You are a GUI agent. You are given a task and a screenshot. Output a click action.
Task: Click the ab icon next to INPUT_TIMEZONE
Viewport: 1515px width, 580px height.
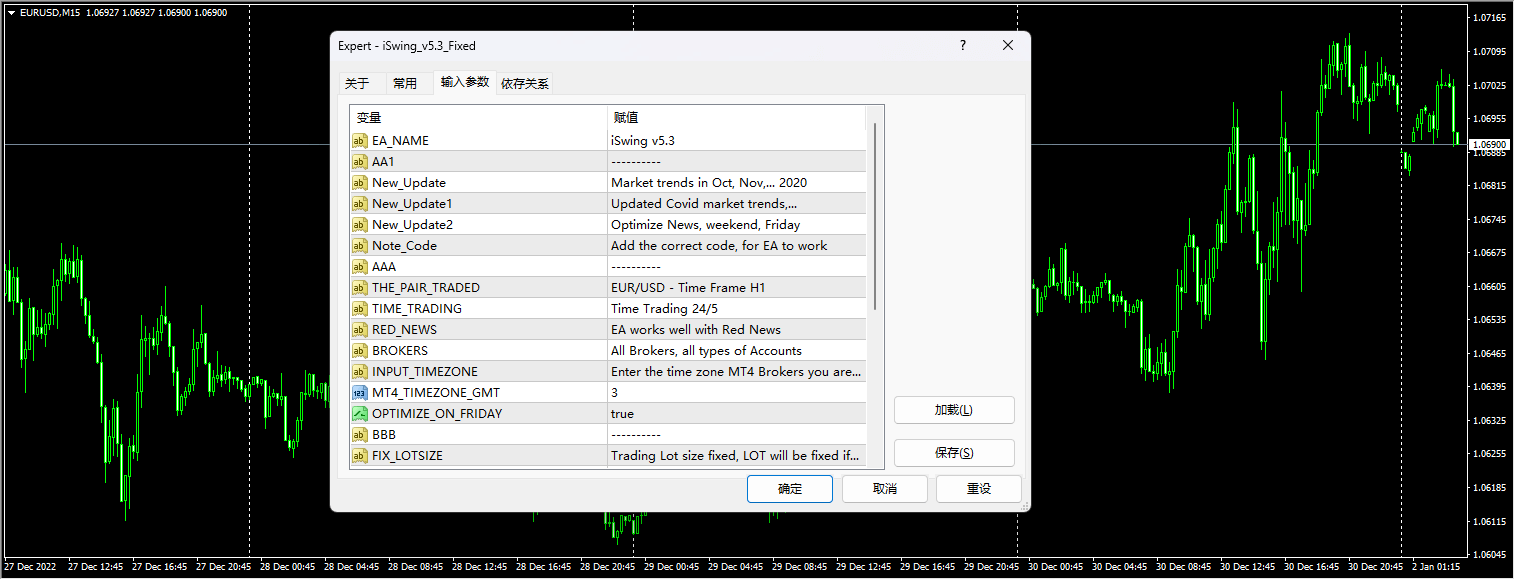[360, 371]
